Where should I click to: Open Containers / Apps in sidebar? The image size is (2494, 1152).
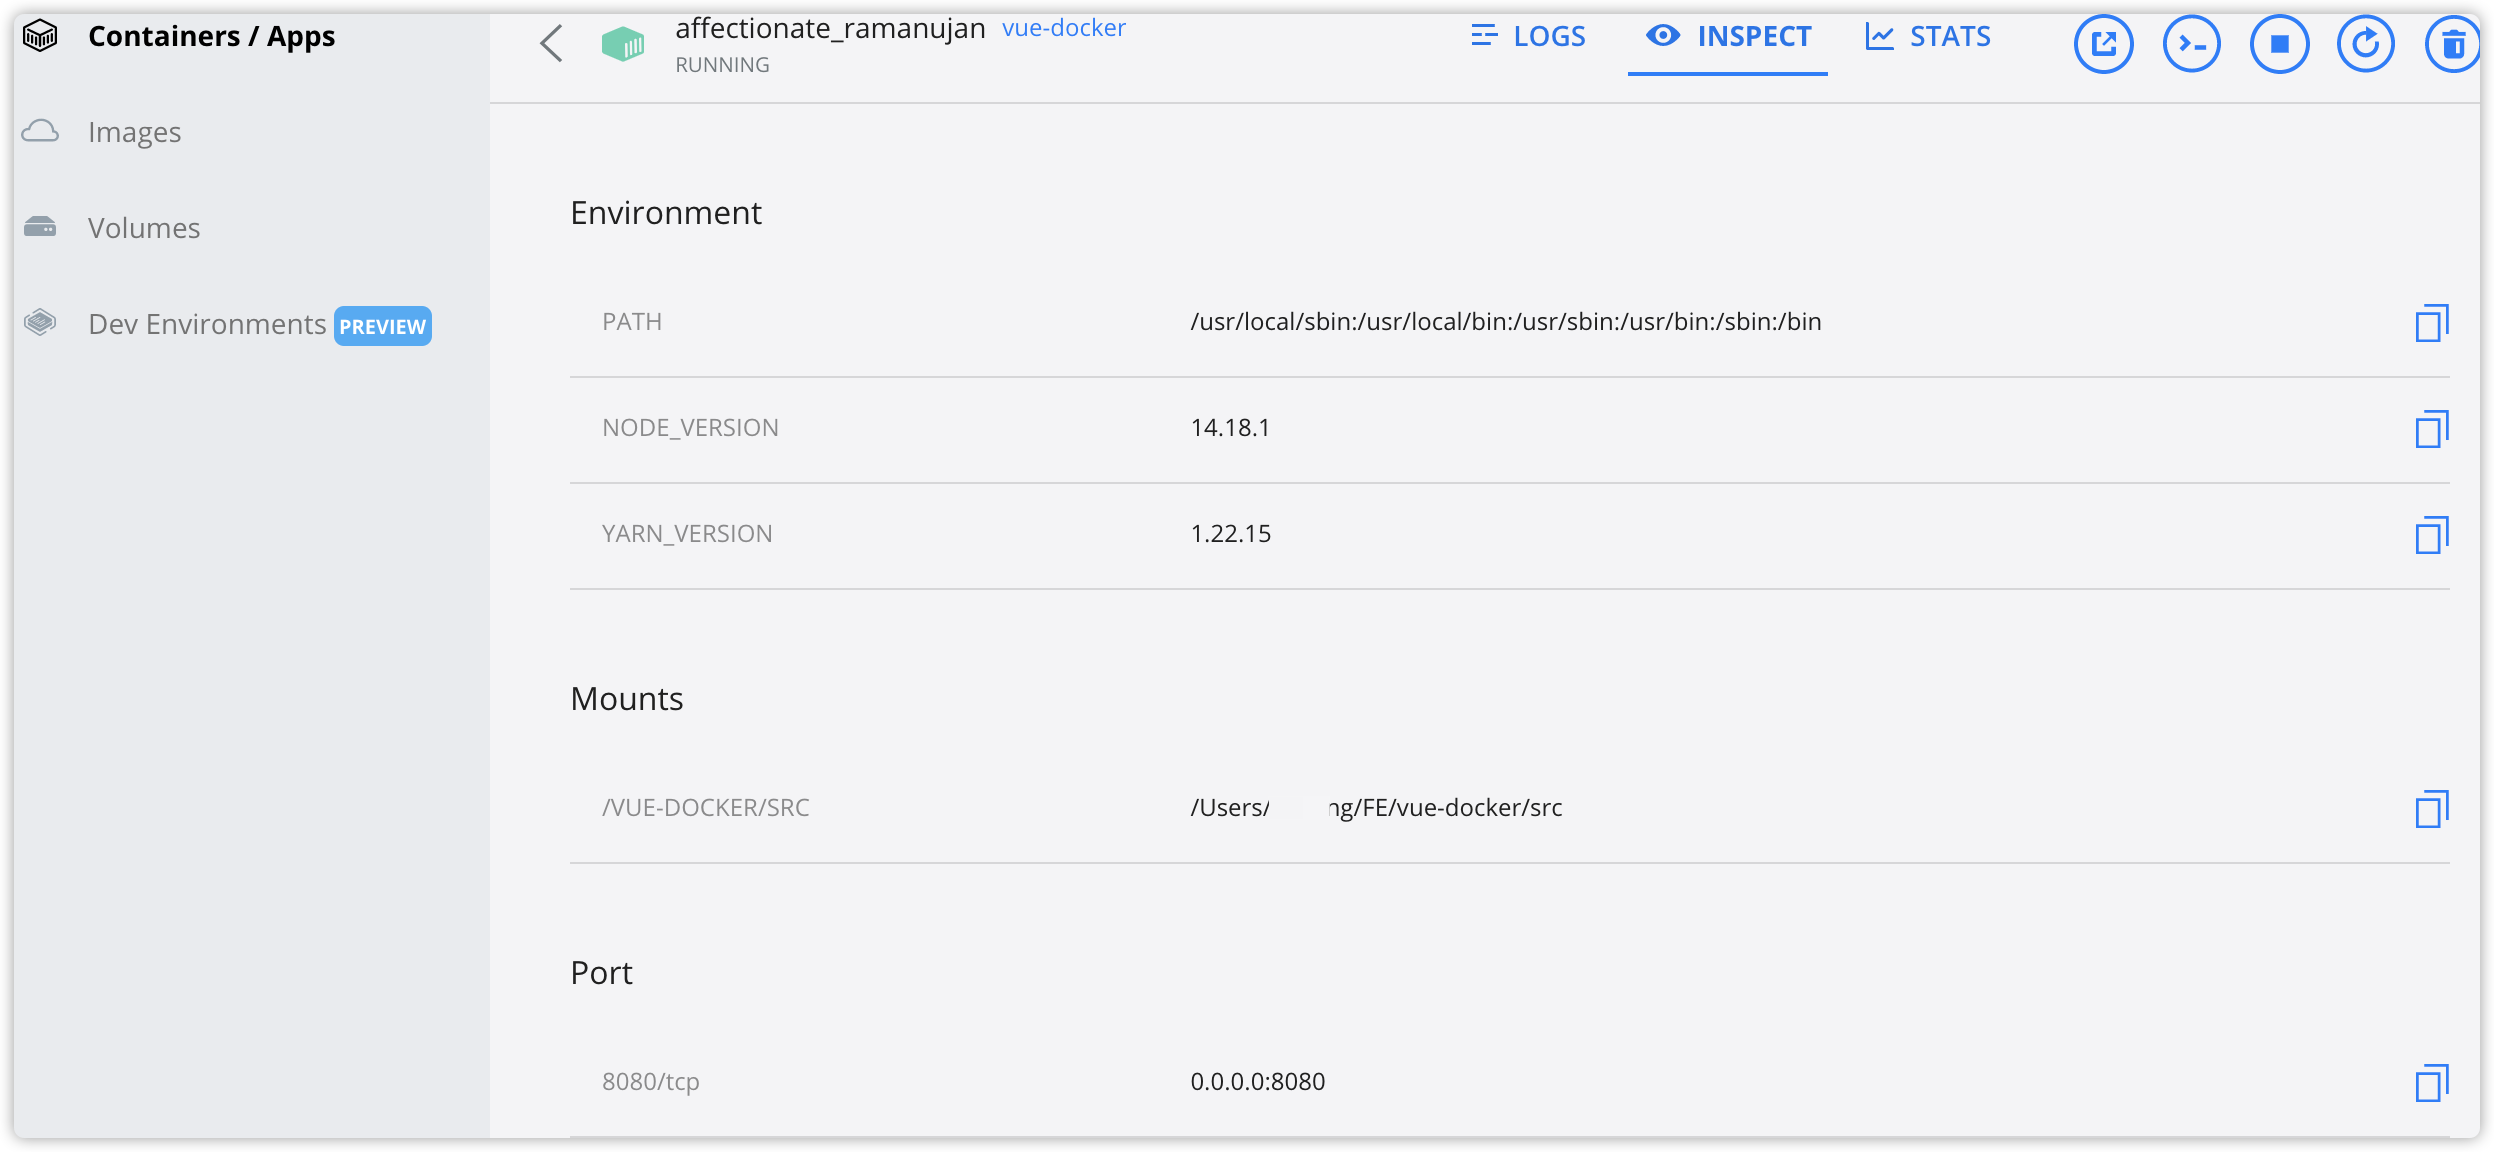210,37
